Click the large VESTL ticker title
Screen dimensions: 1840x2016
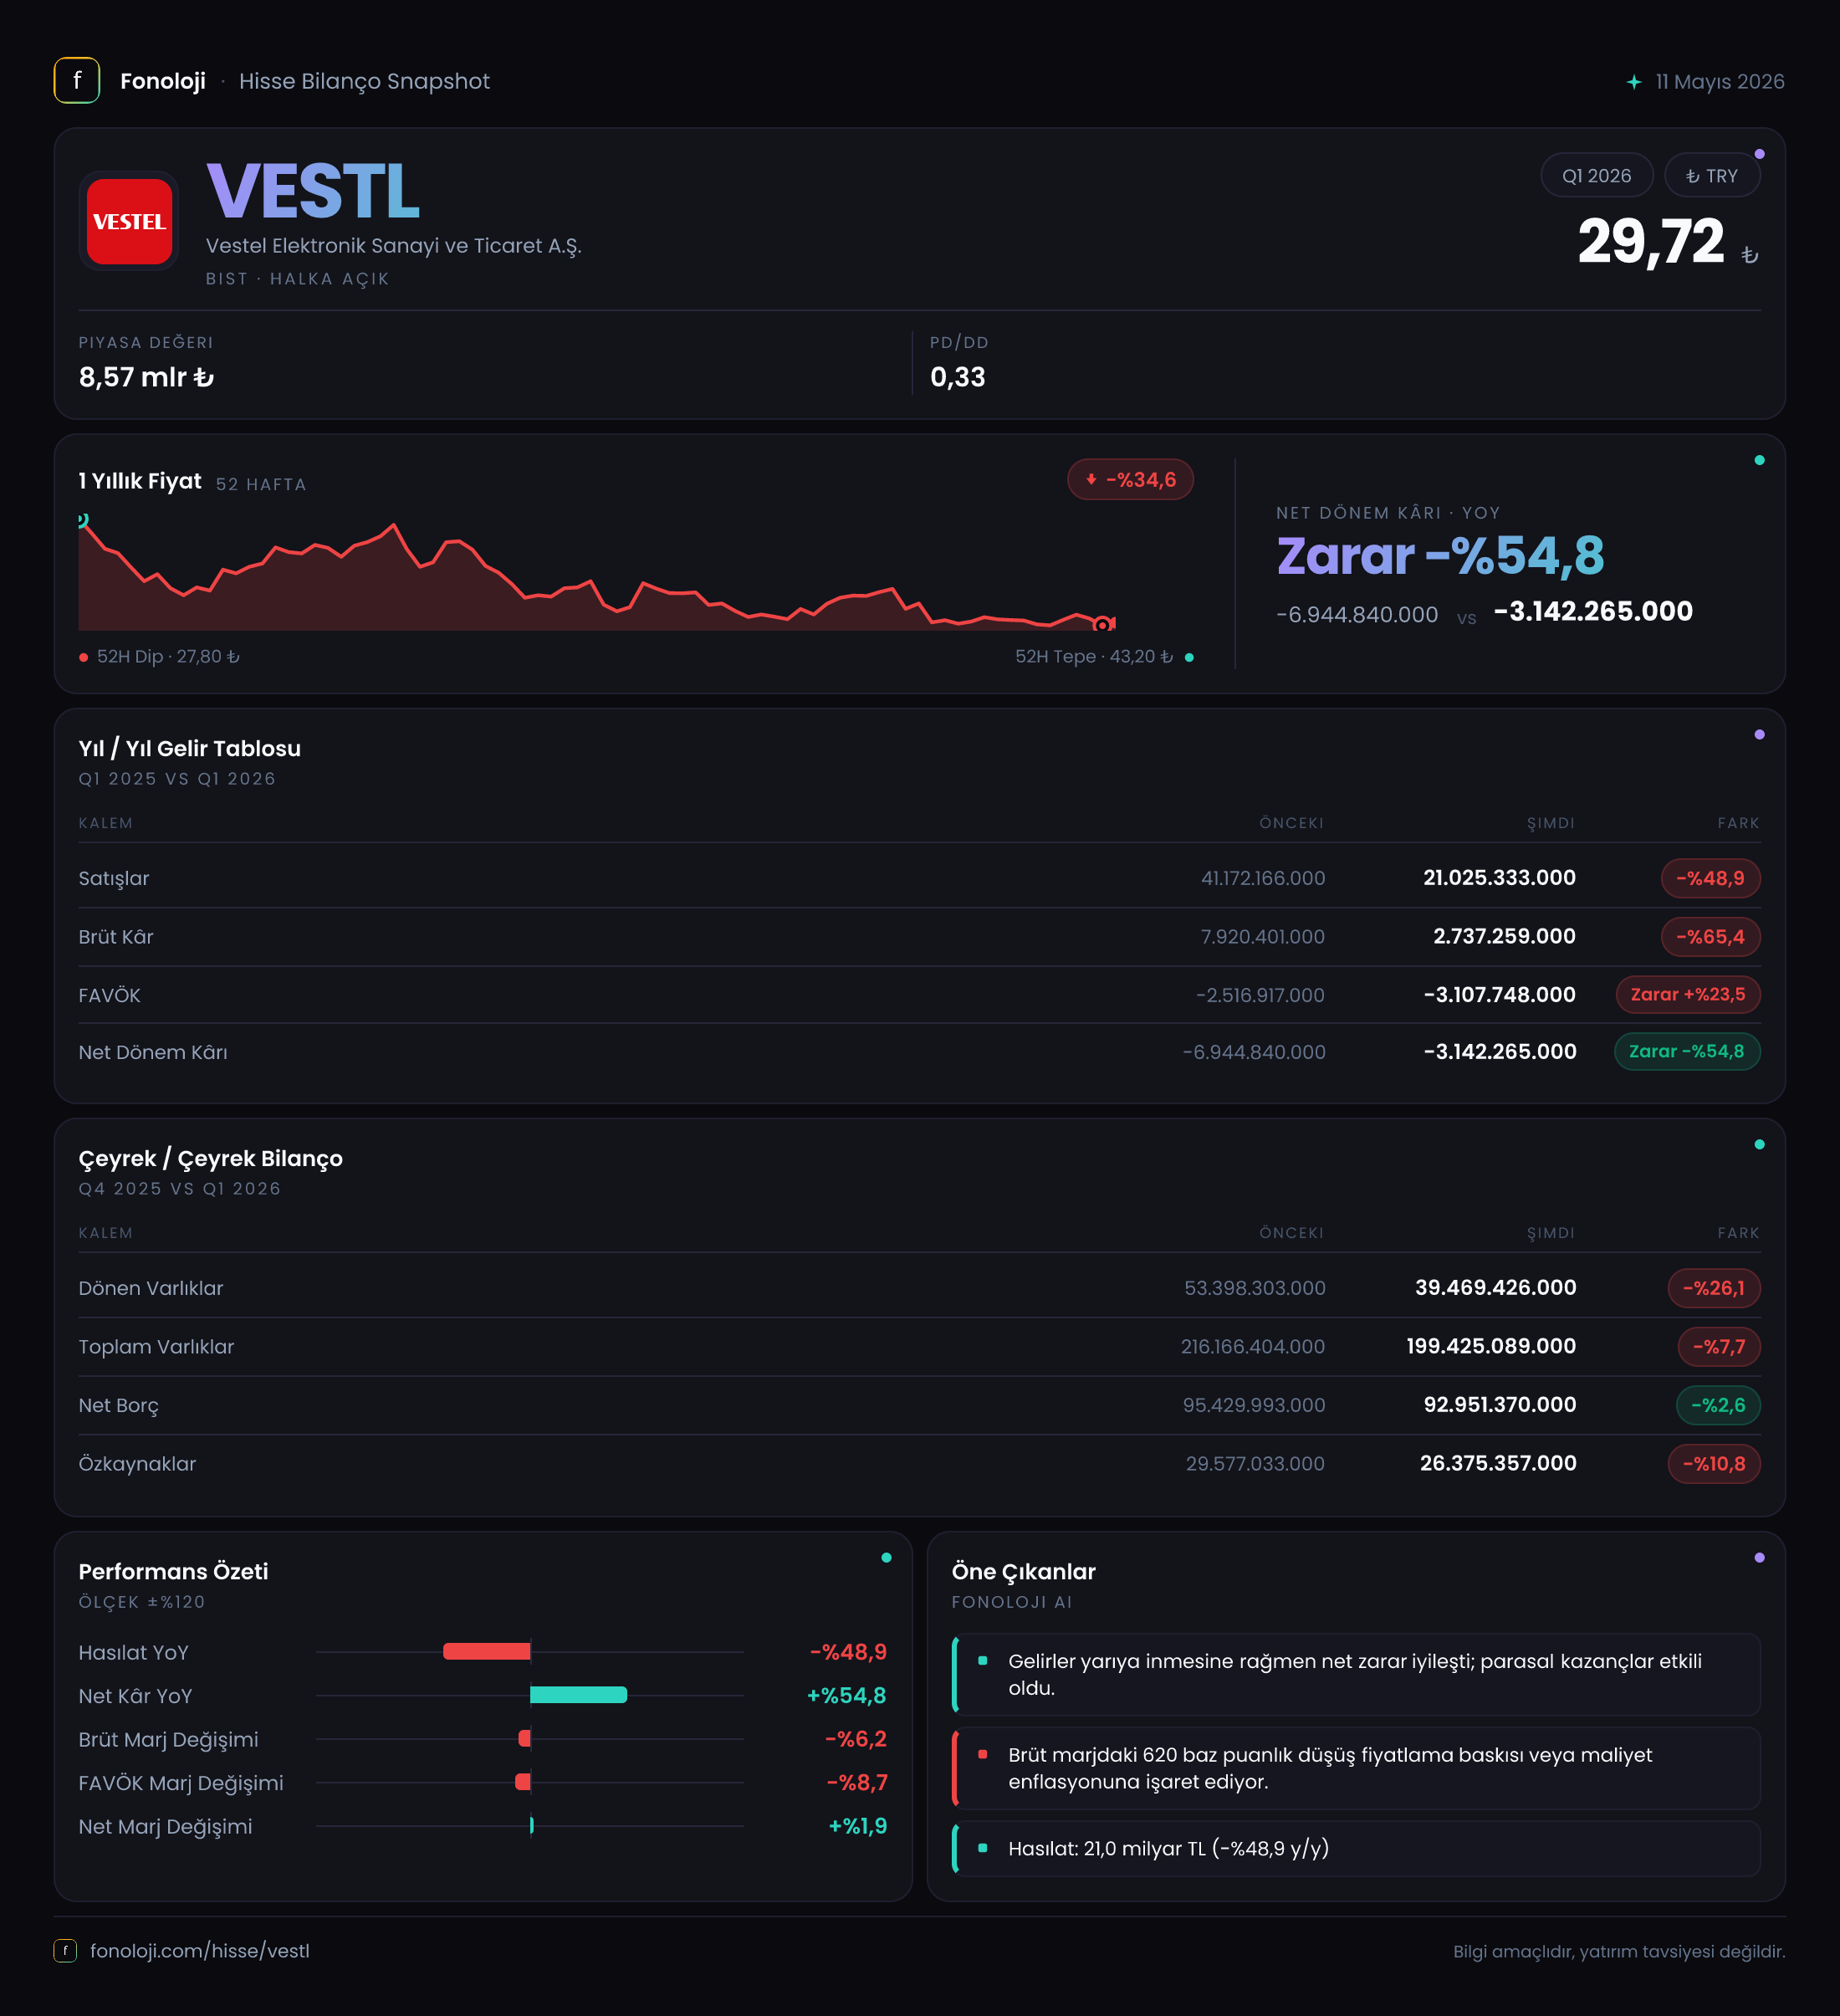(313, 191)
